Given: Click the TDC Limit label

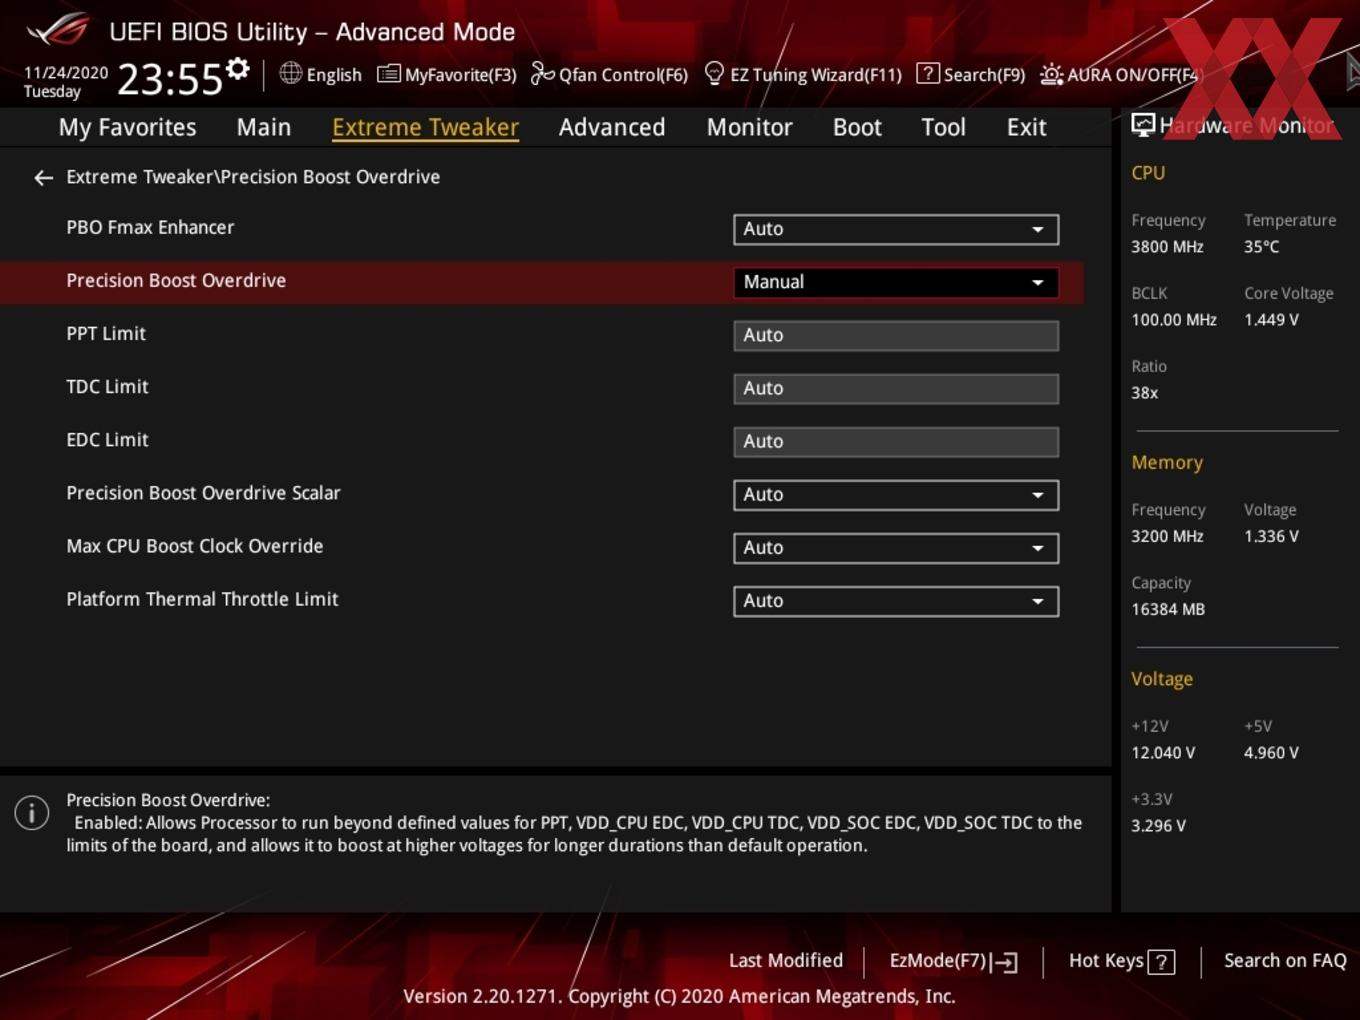Looking at the screenshot, I should [x=107, y=387].
